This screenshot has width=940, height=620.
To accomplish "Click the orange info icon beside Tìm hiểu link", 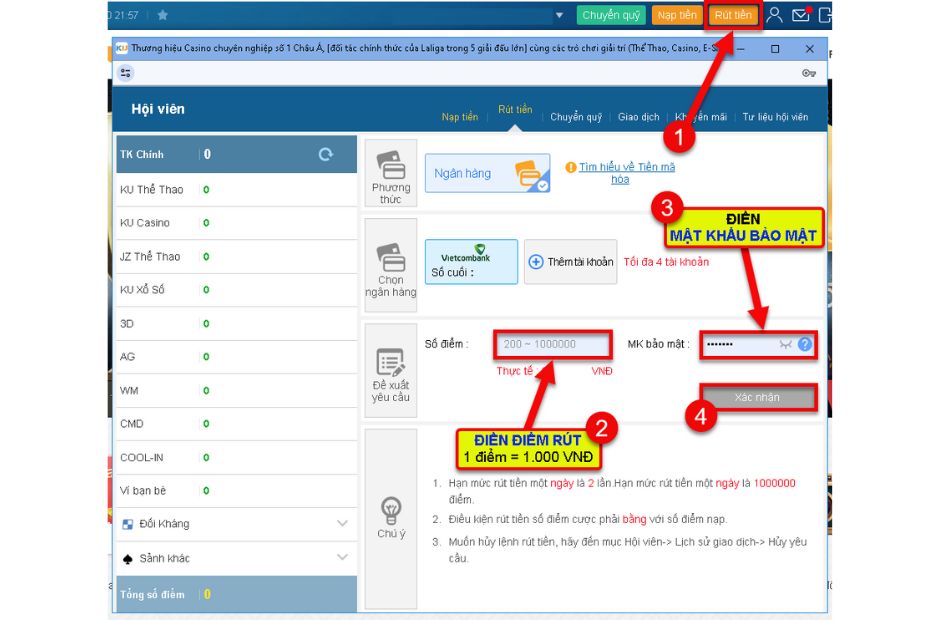I will click(x=571, y=167).
